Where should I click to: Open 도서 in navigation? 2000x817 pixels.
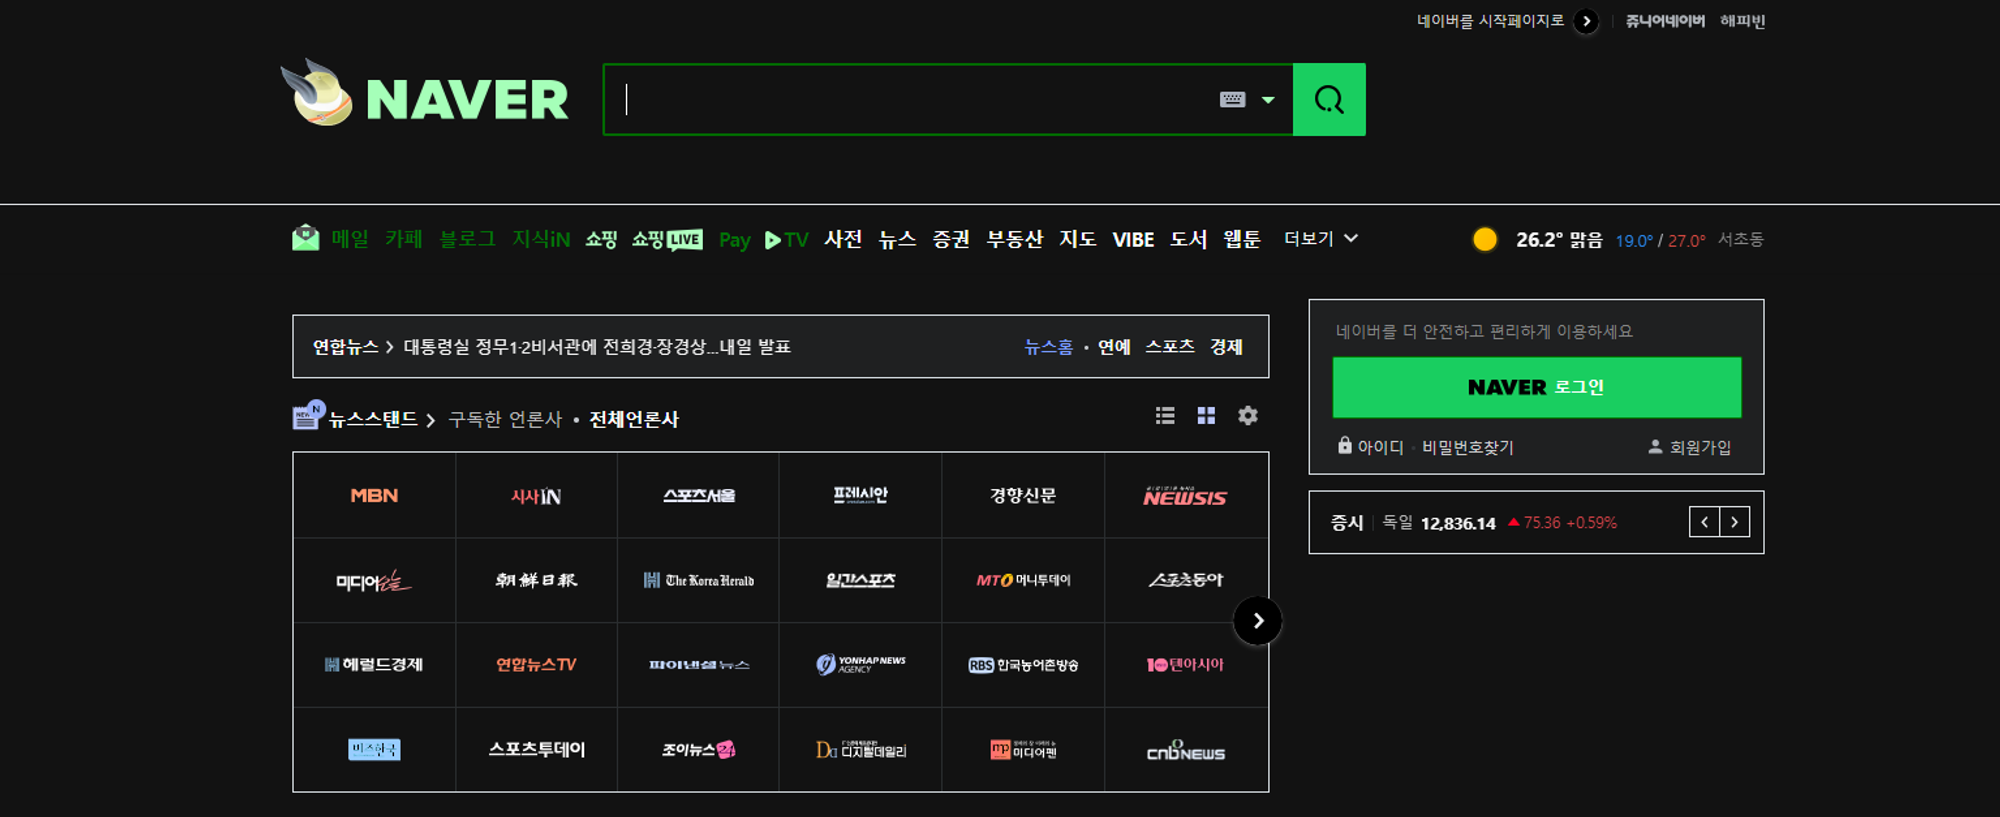coord(1188,239)
